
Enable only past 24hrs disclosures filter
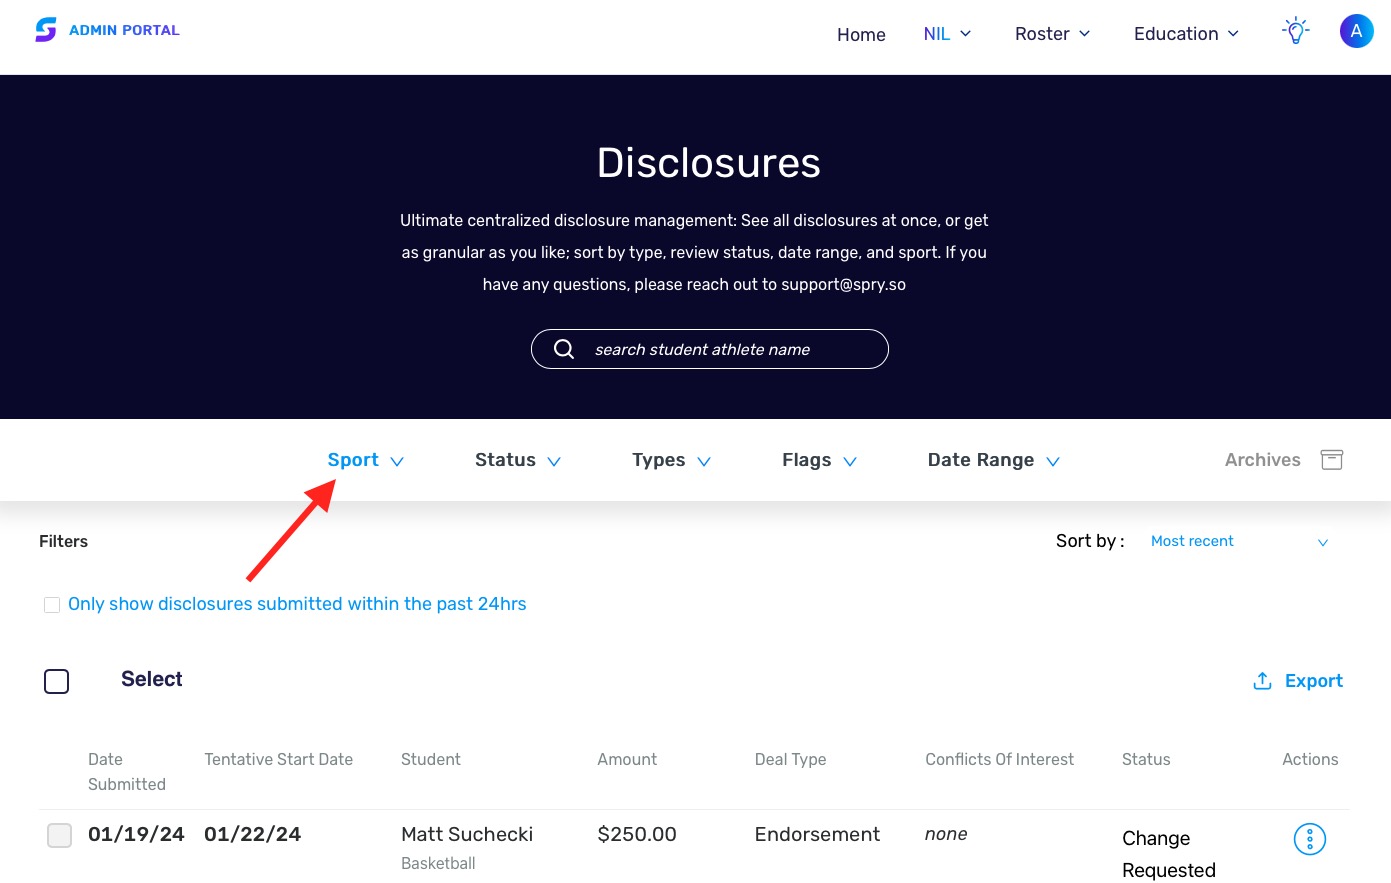(52, 605)
